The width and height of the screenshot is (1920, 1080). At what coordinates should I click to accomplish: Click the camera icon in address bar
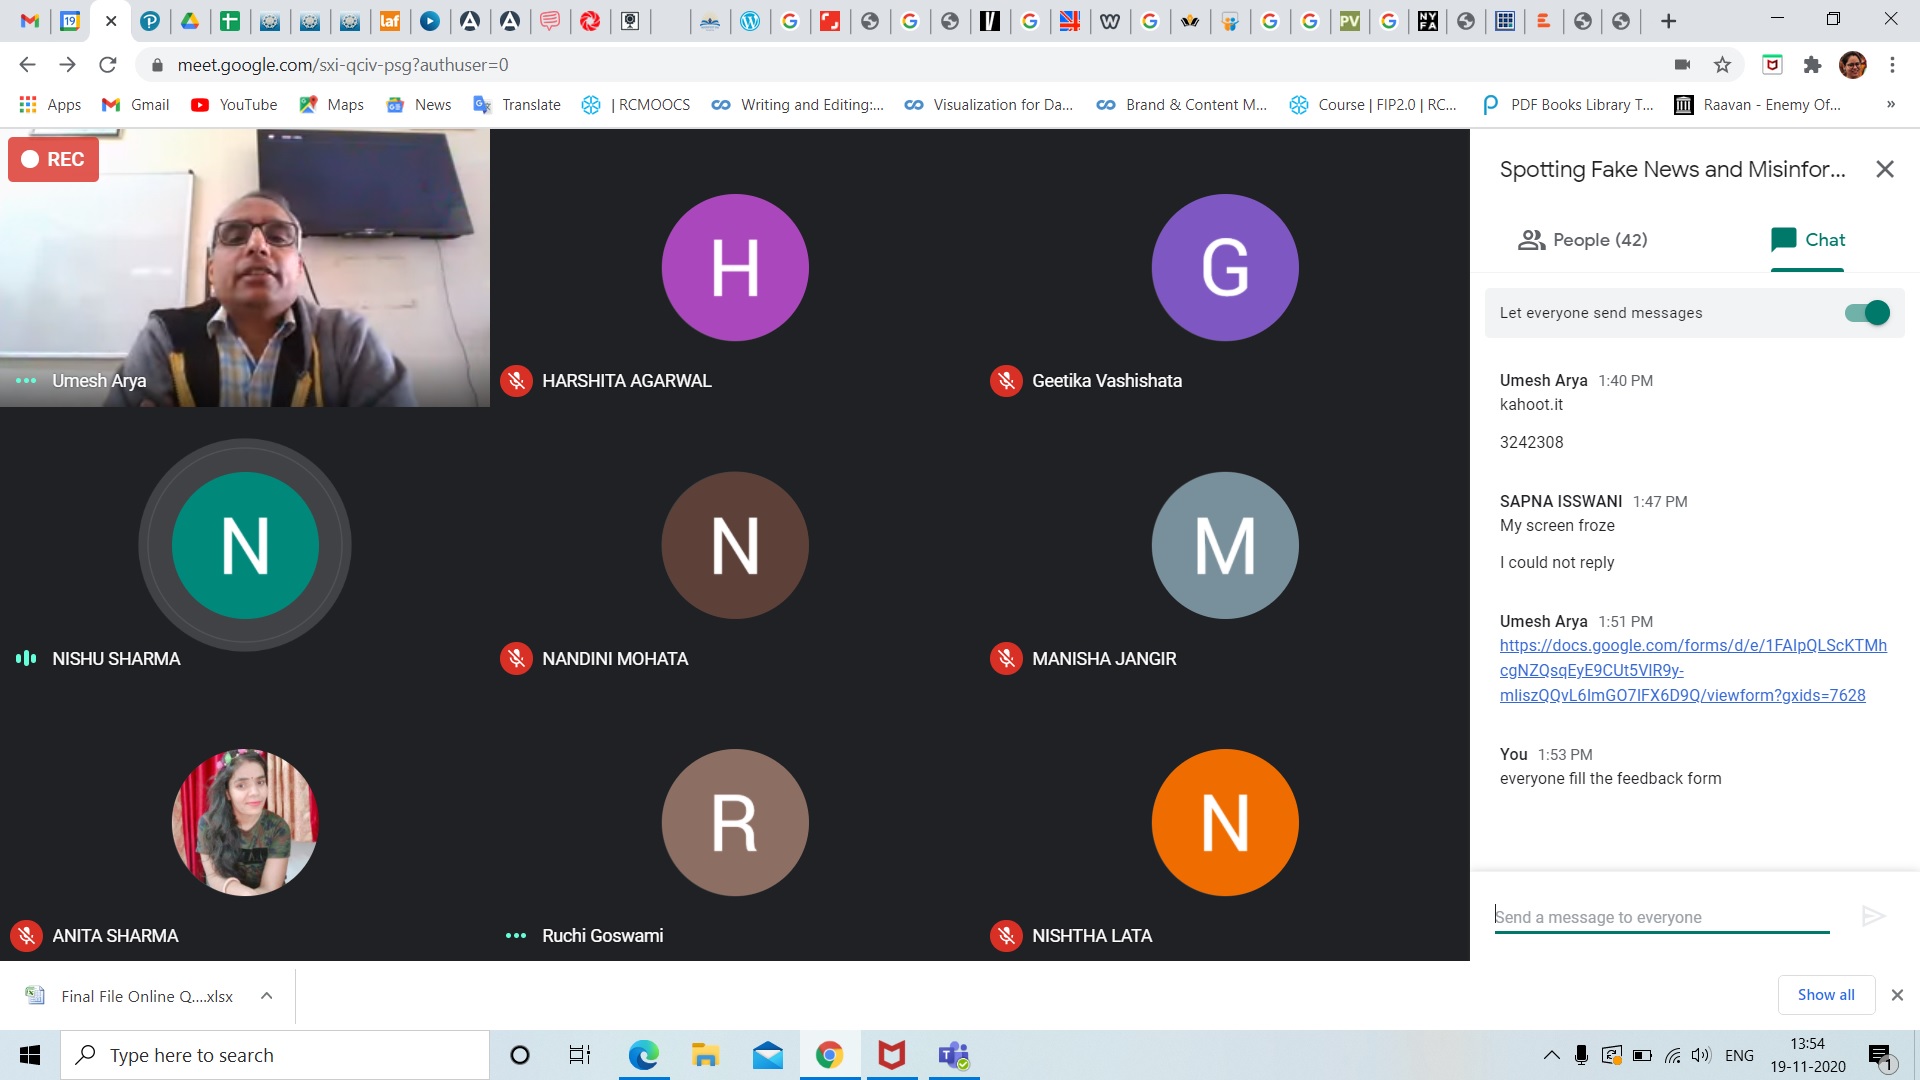tap(1682, 65)
